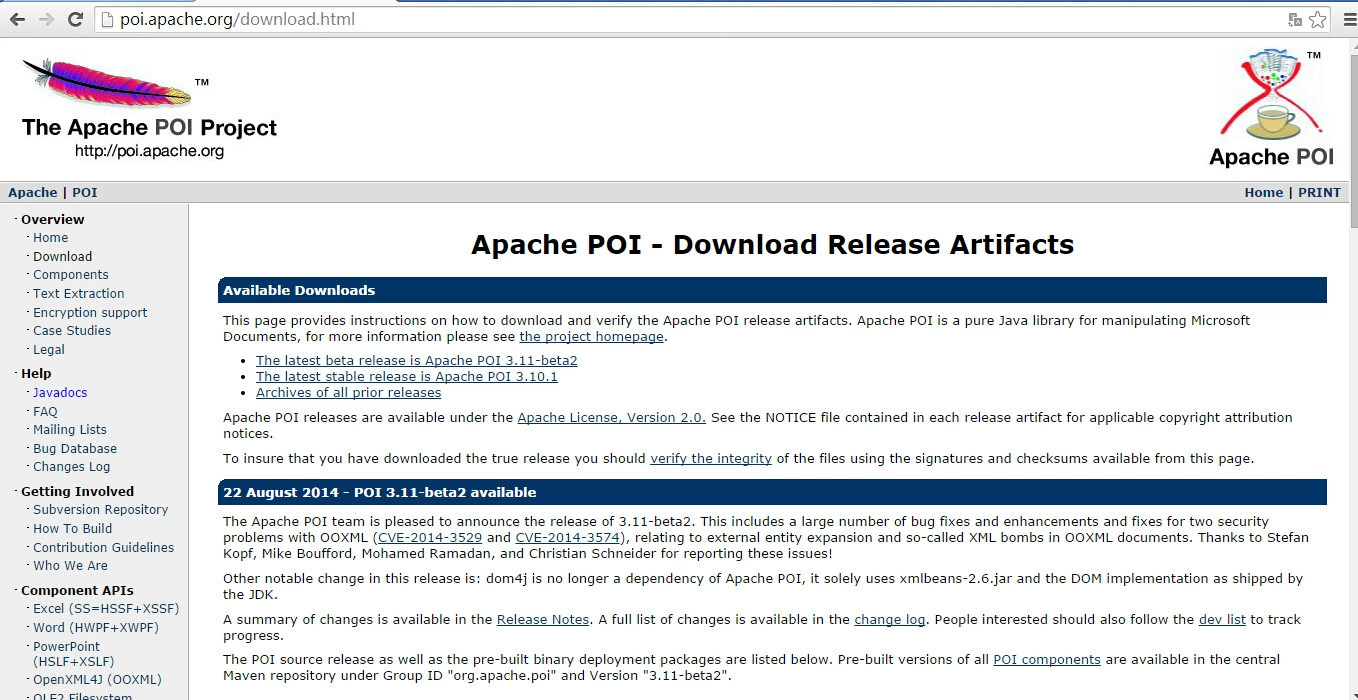Follow 'the project homepage' link

(x=591, y=337)
